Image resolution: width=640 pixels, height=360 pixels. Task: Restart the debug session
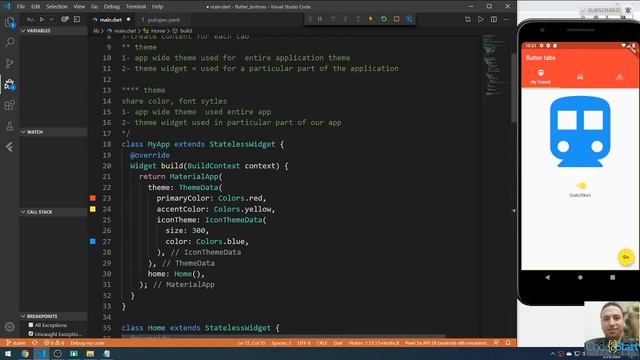point(384,19)
